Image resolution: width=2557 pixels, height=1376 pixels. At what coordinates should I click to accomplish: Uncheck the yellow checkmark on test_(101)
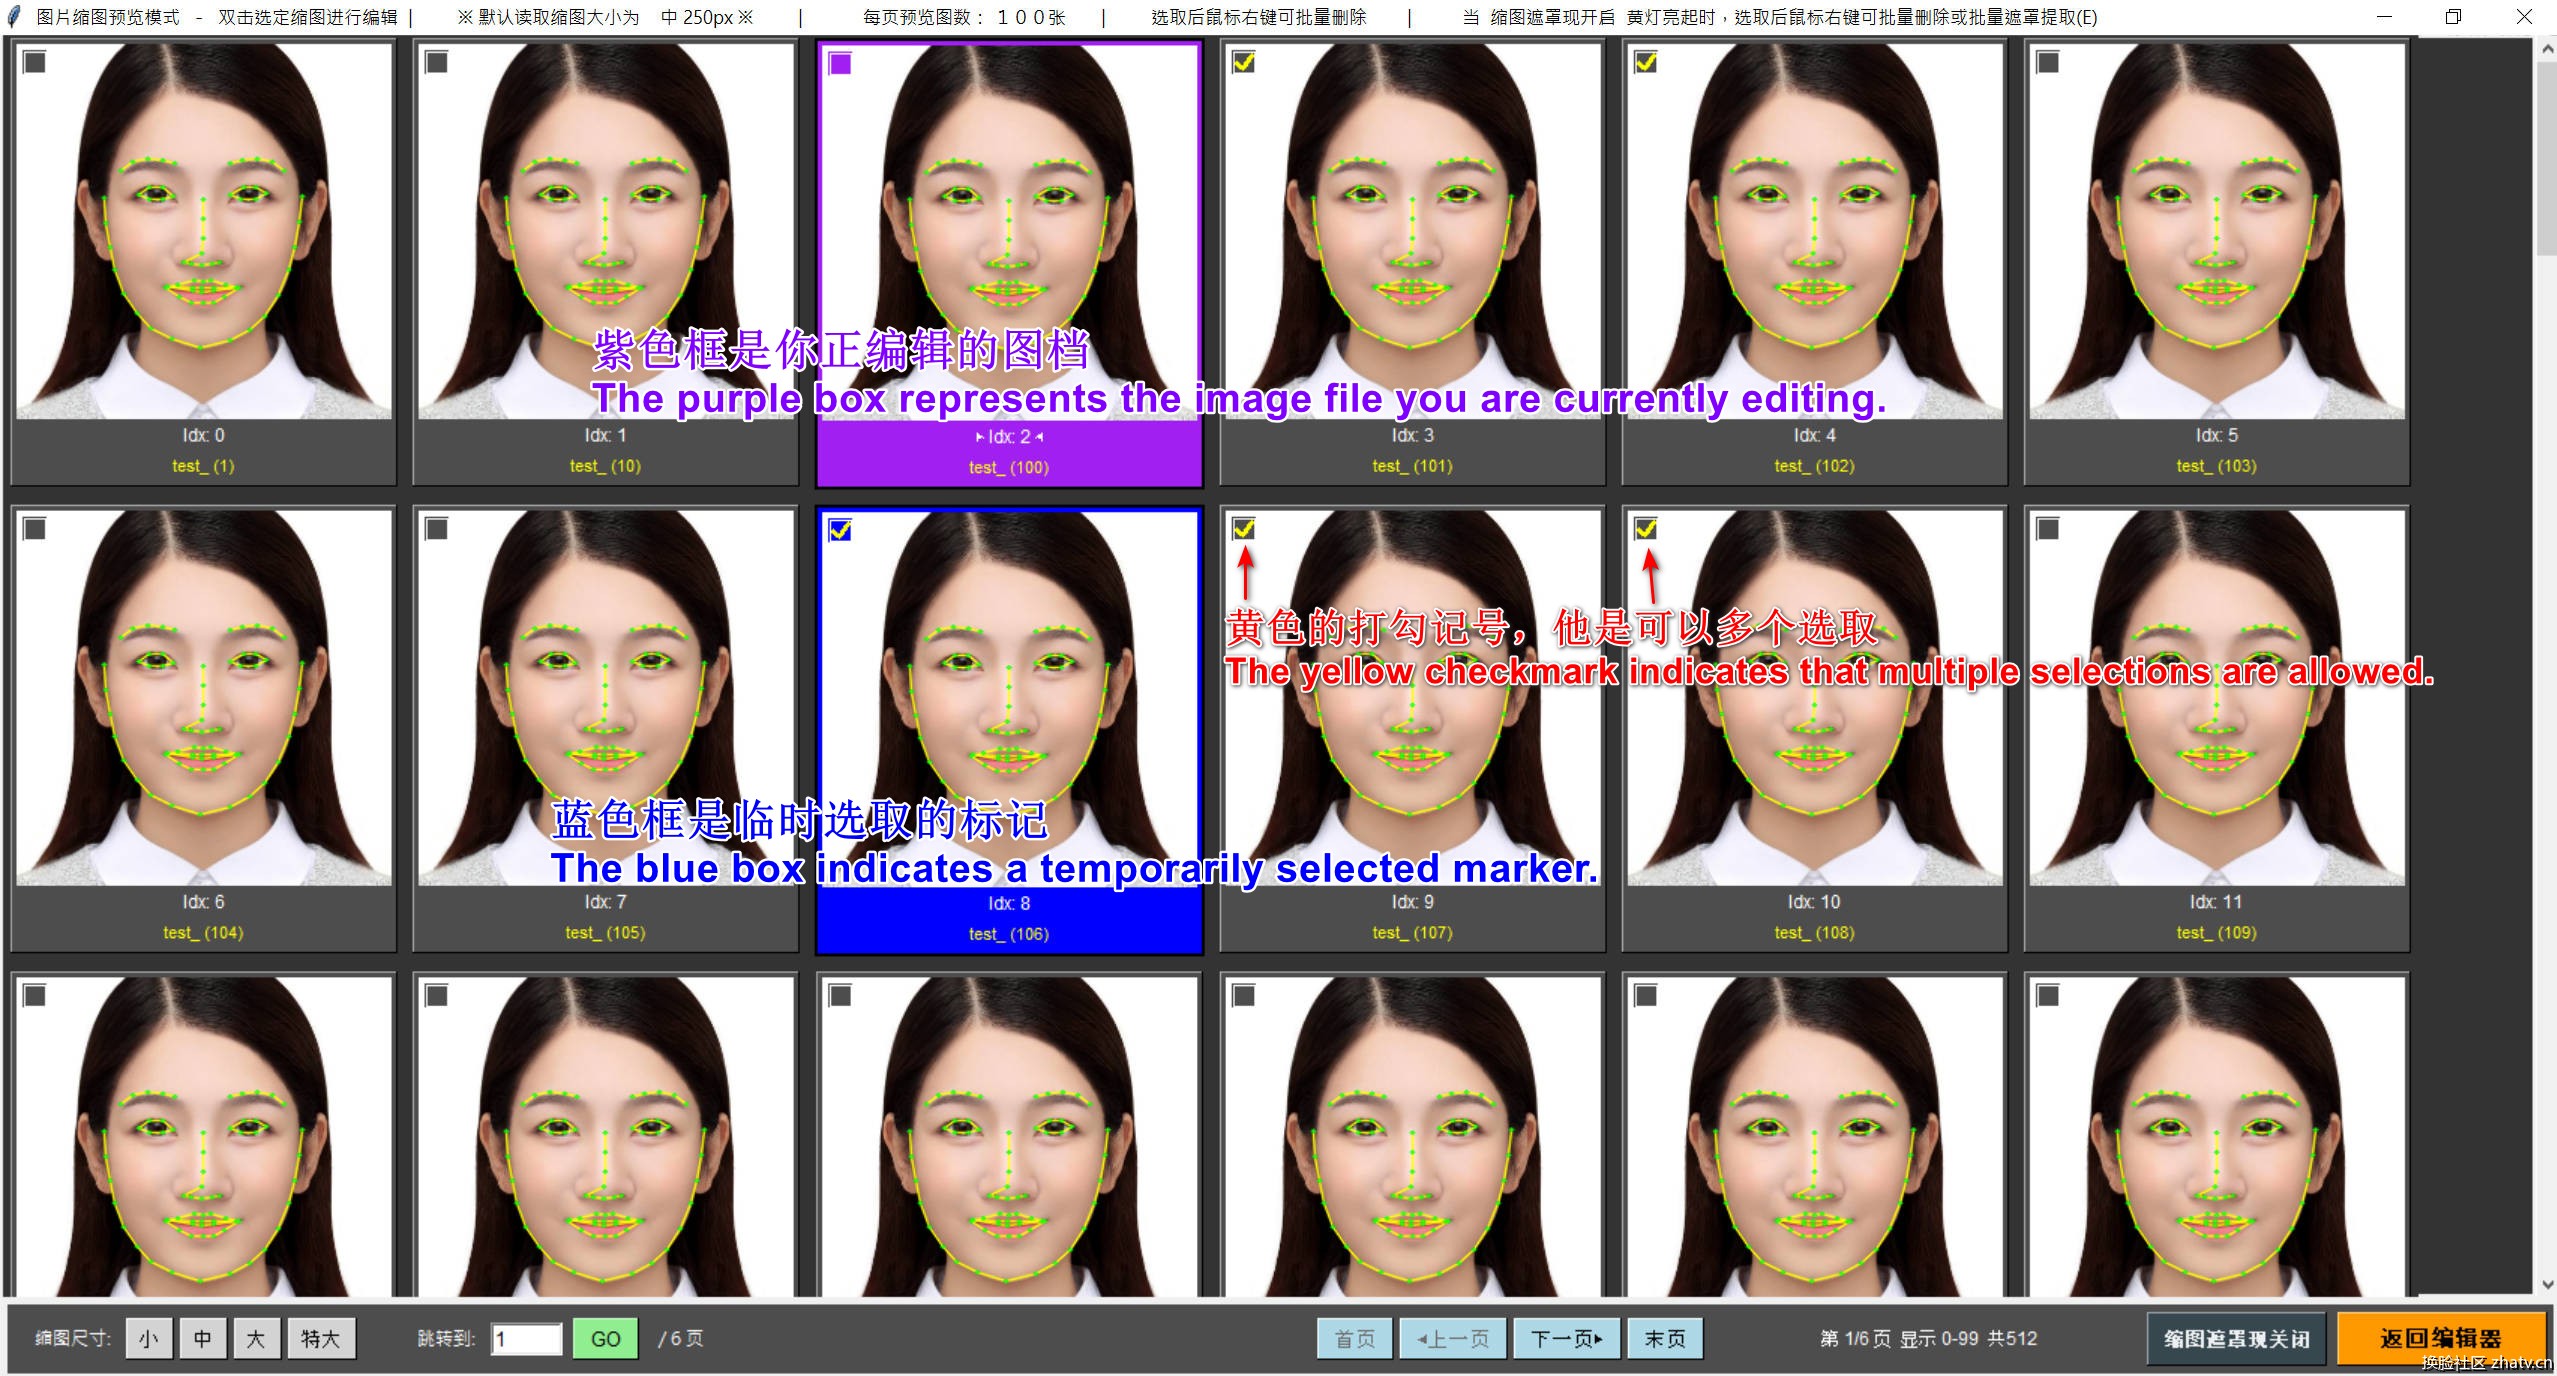point(1243,63)
